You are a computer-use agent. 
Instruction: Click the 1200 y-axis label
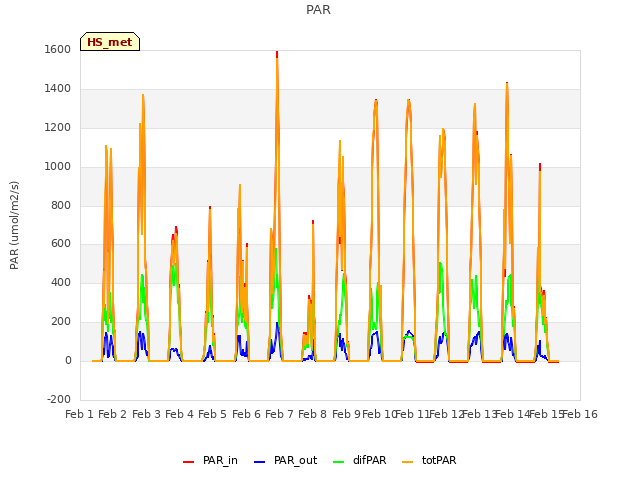coord(58,128)
